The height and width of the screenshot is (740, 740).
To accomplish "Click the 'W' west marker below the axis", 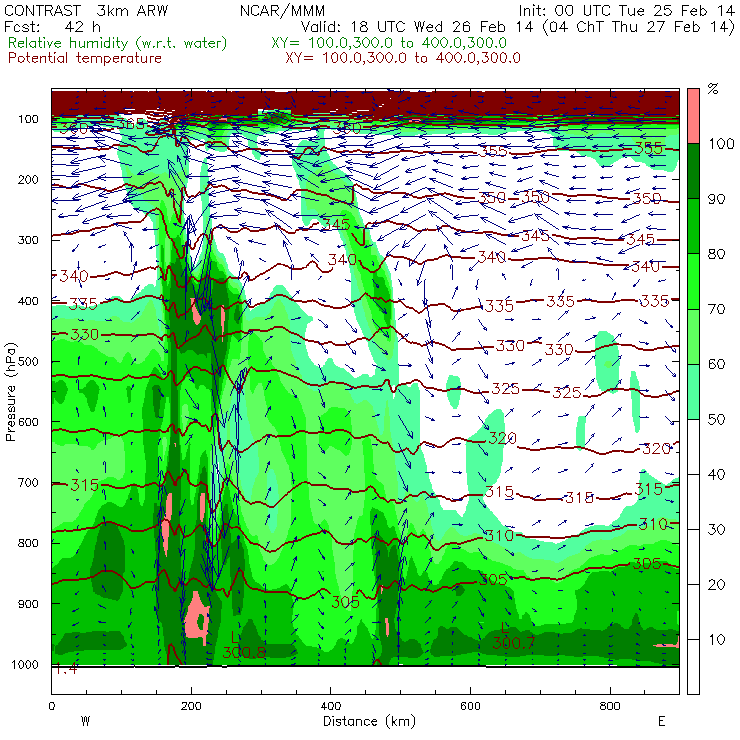I will tap(85, 722).
